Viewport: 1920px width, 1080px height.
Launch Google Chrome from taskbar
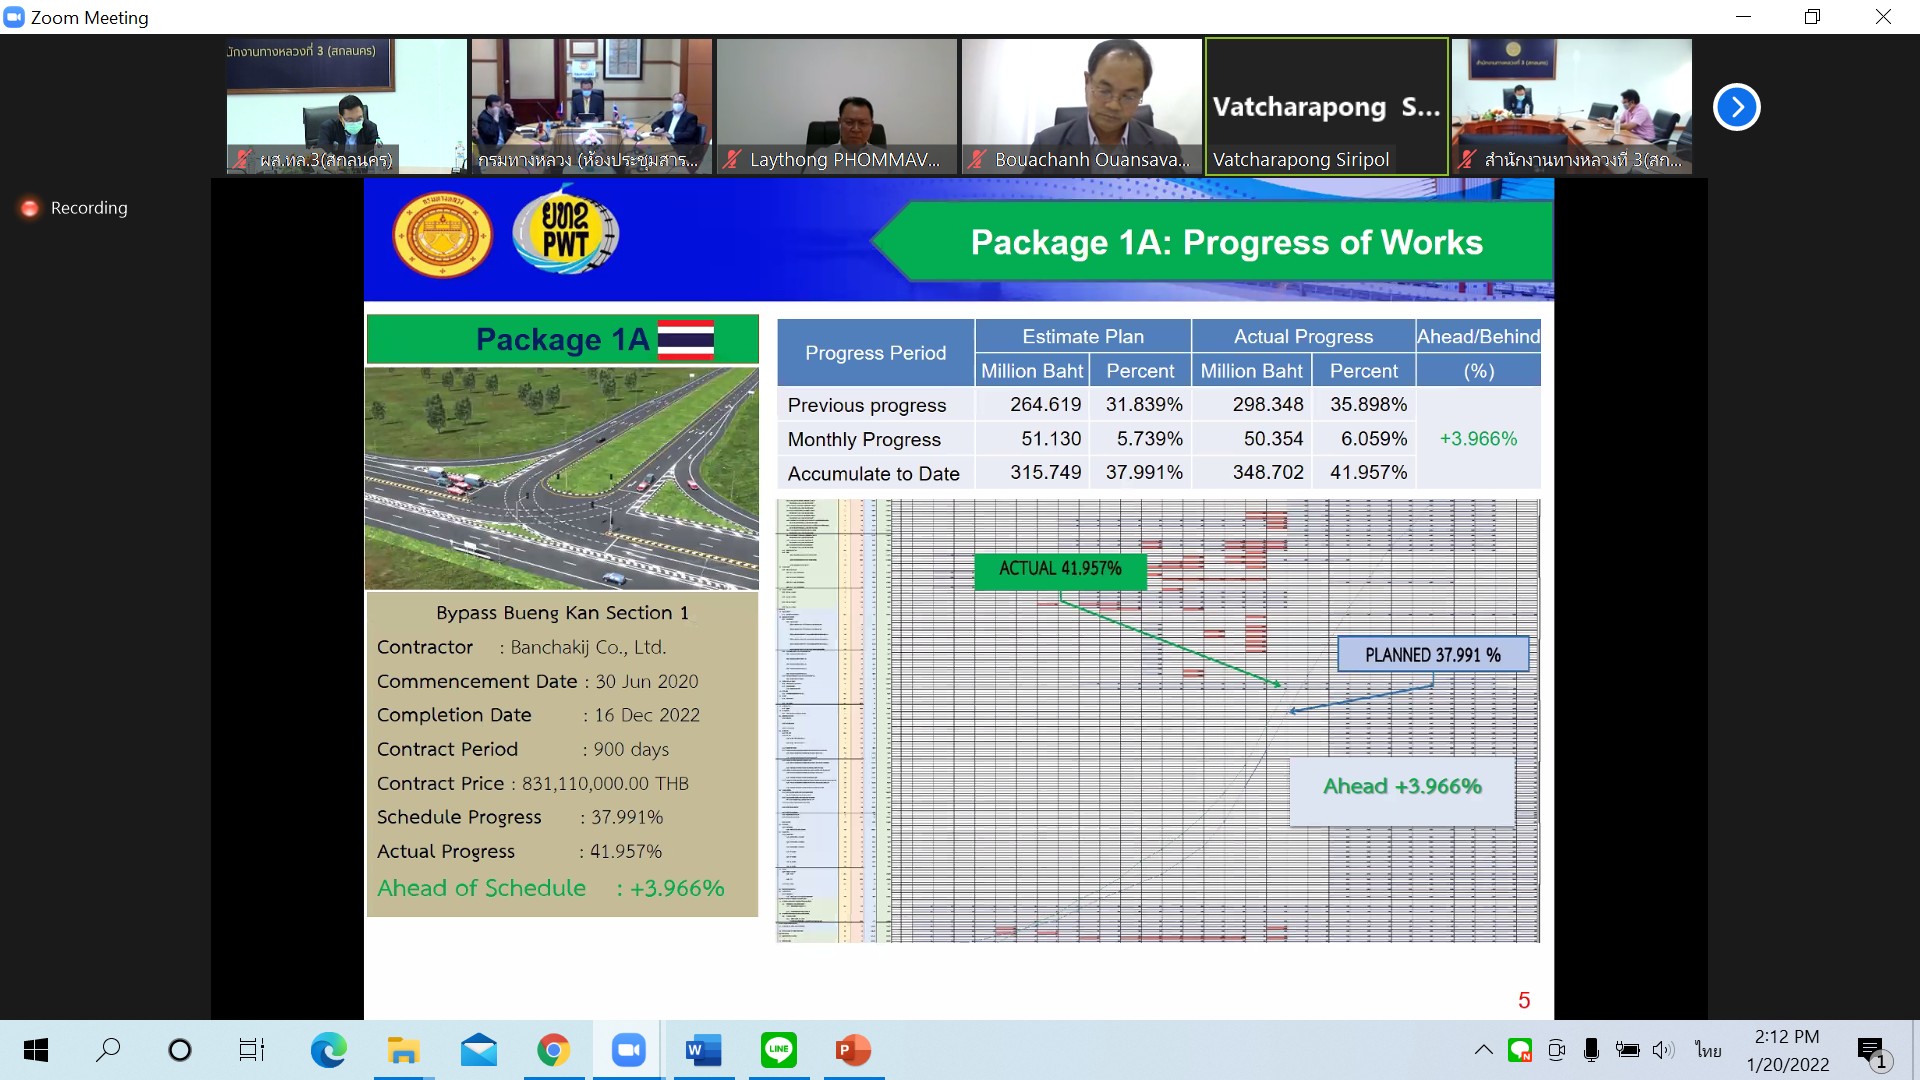tap(553, 1050)
